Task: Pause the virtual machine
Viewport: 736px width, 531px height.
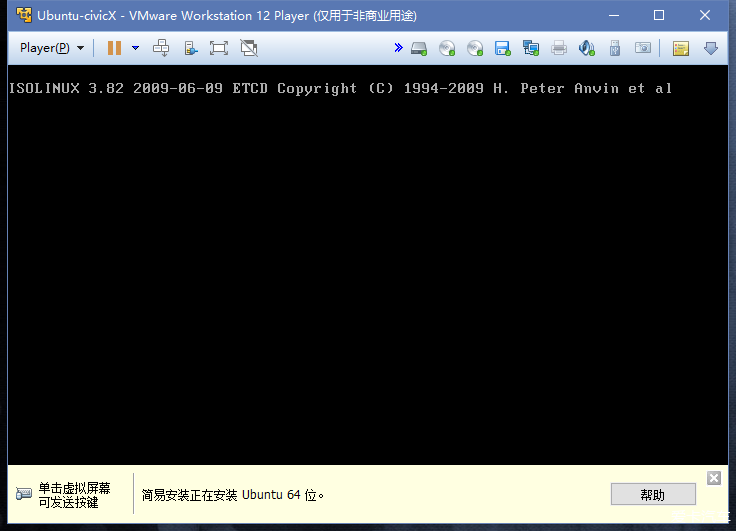Action: pyautogui.click(x=115, y=48)
